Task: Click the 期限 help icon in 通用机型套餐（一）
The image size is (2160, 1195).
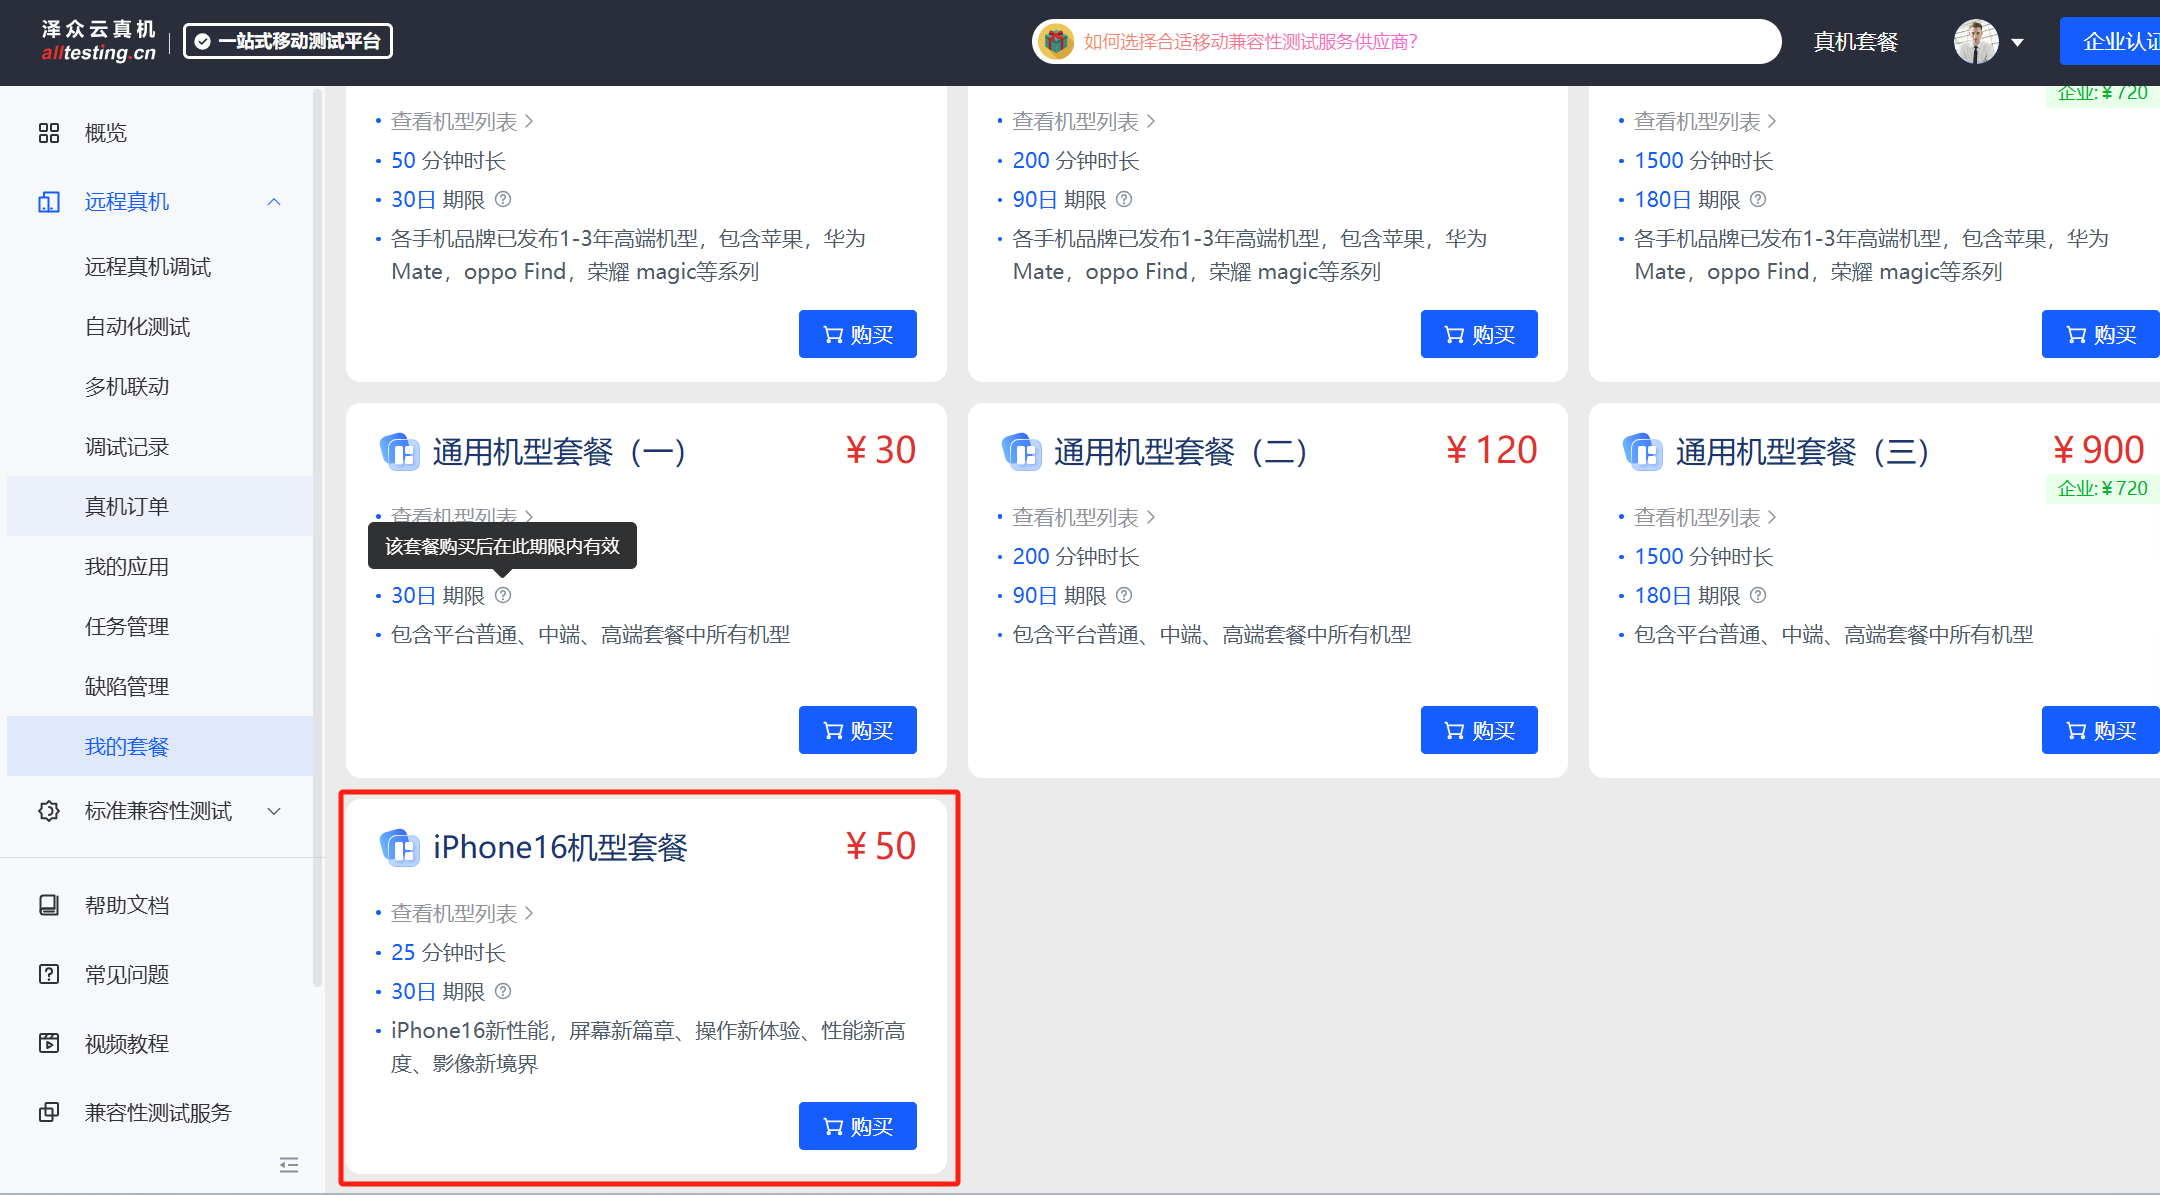Action: pos(503,595)
